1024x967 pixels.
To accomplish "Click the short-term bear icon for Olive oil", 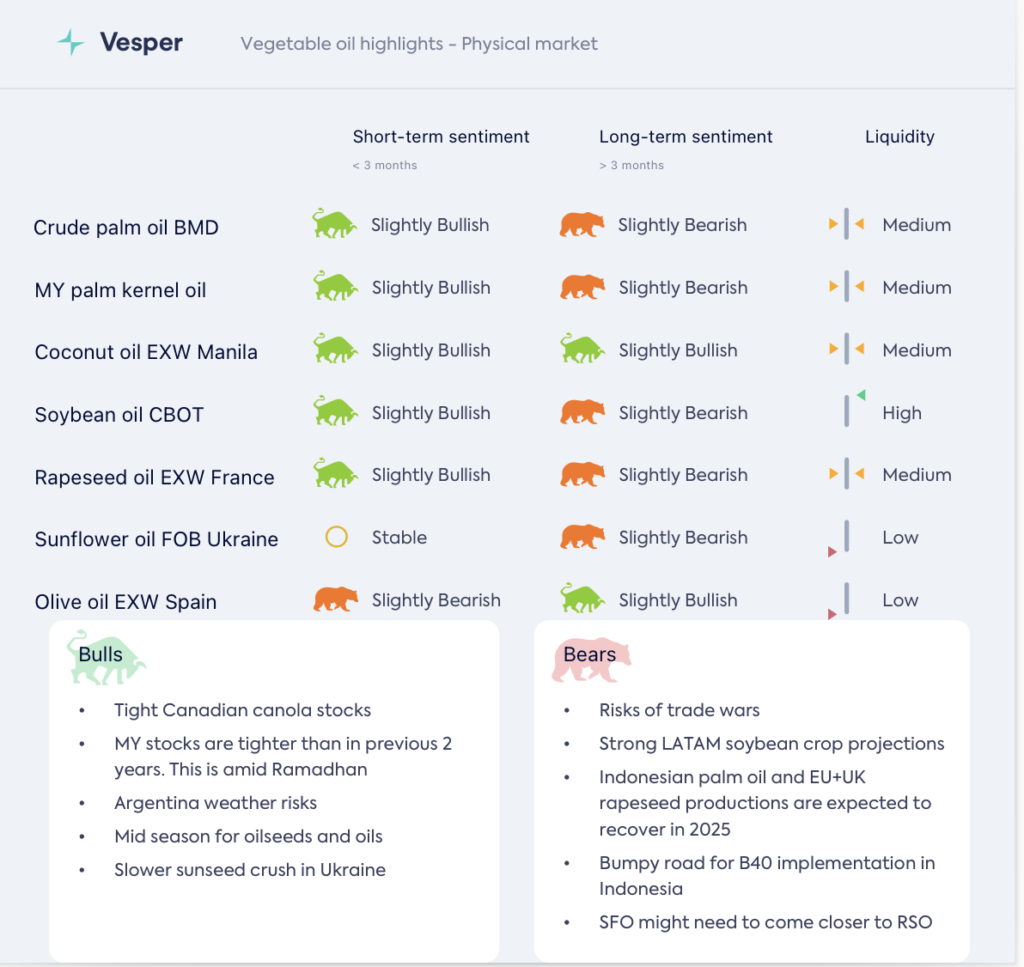I will point(336,599).
